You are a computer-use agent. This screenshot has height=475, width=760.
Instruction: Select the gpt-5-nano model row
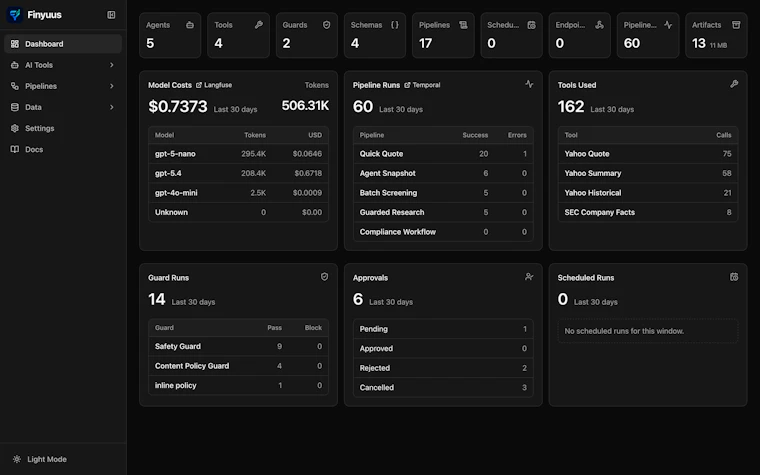coord(238,154)
